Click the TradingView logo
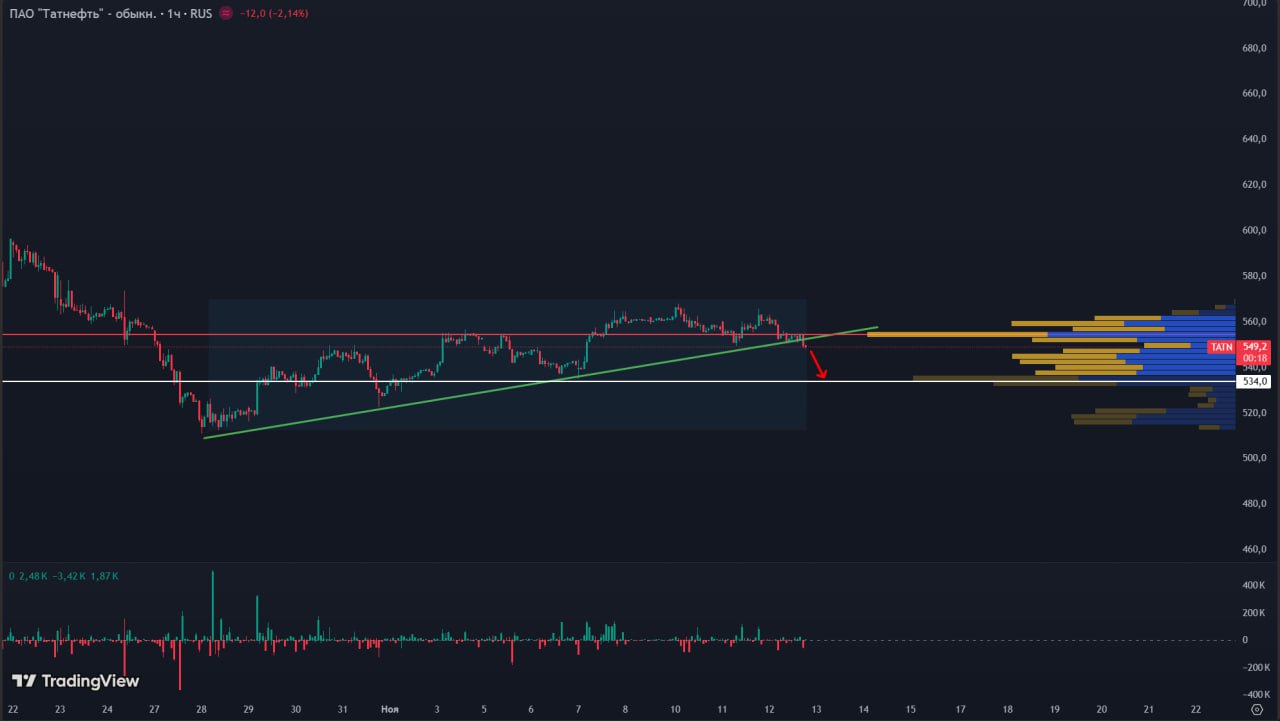This screenshot has width=1280, height=721. [76, 681]
